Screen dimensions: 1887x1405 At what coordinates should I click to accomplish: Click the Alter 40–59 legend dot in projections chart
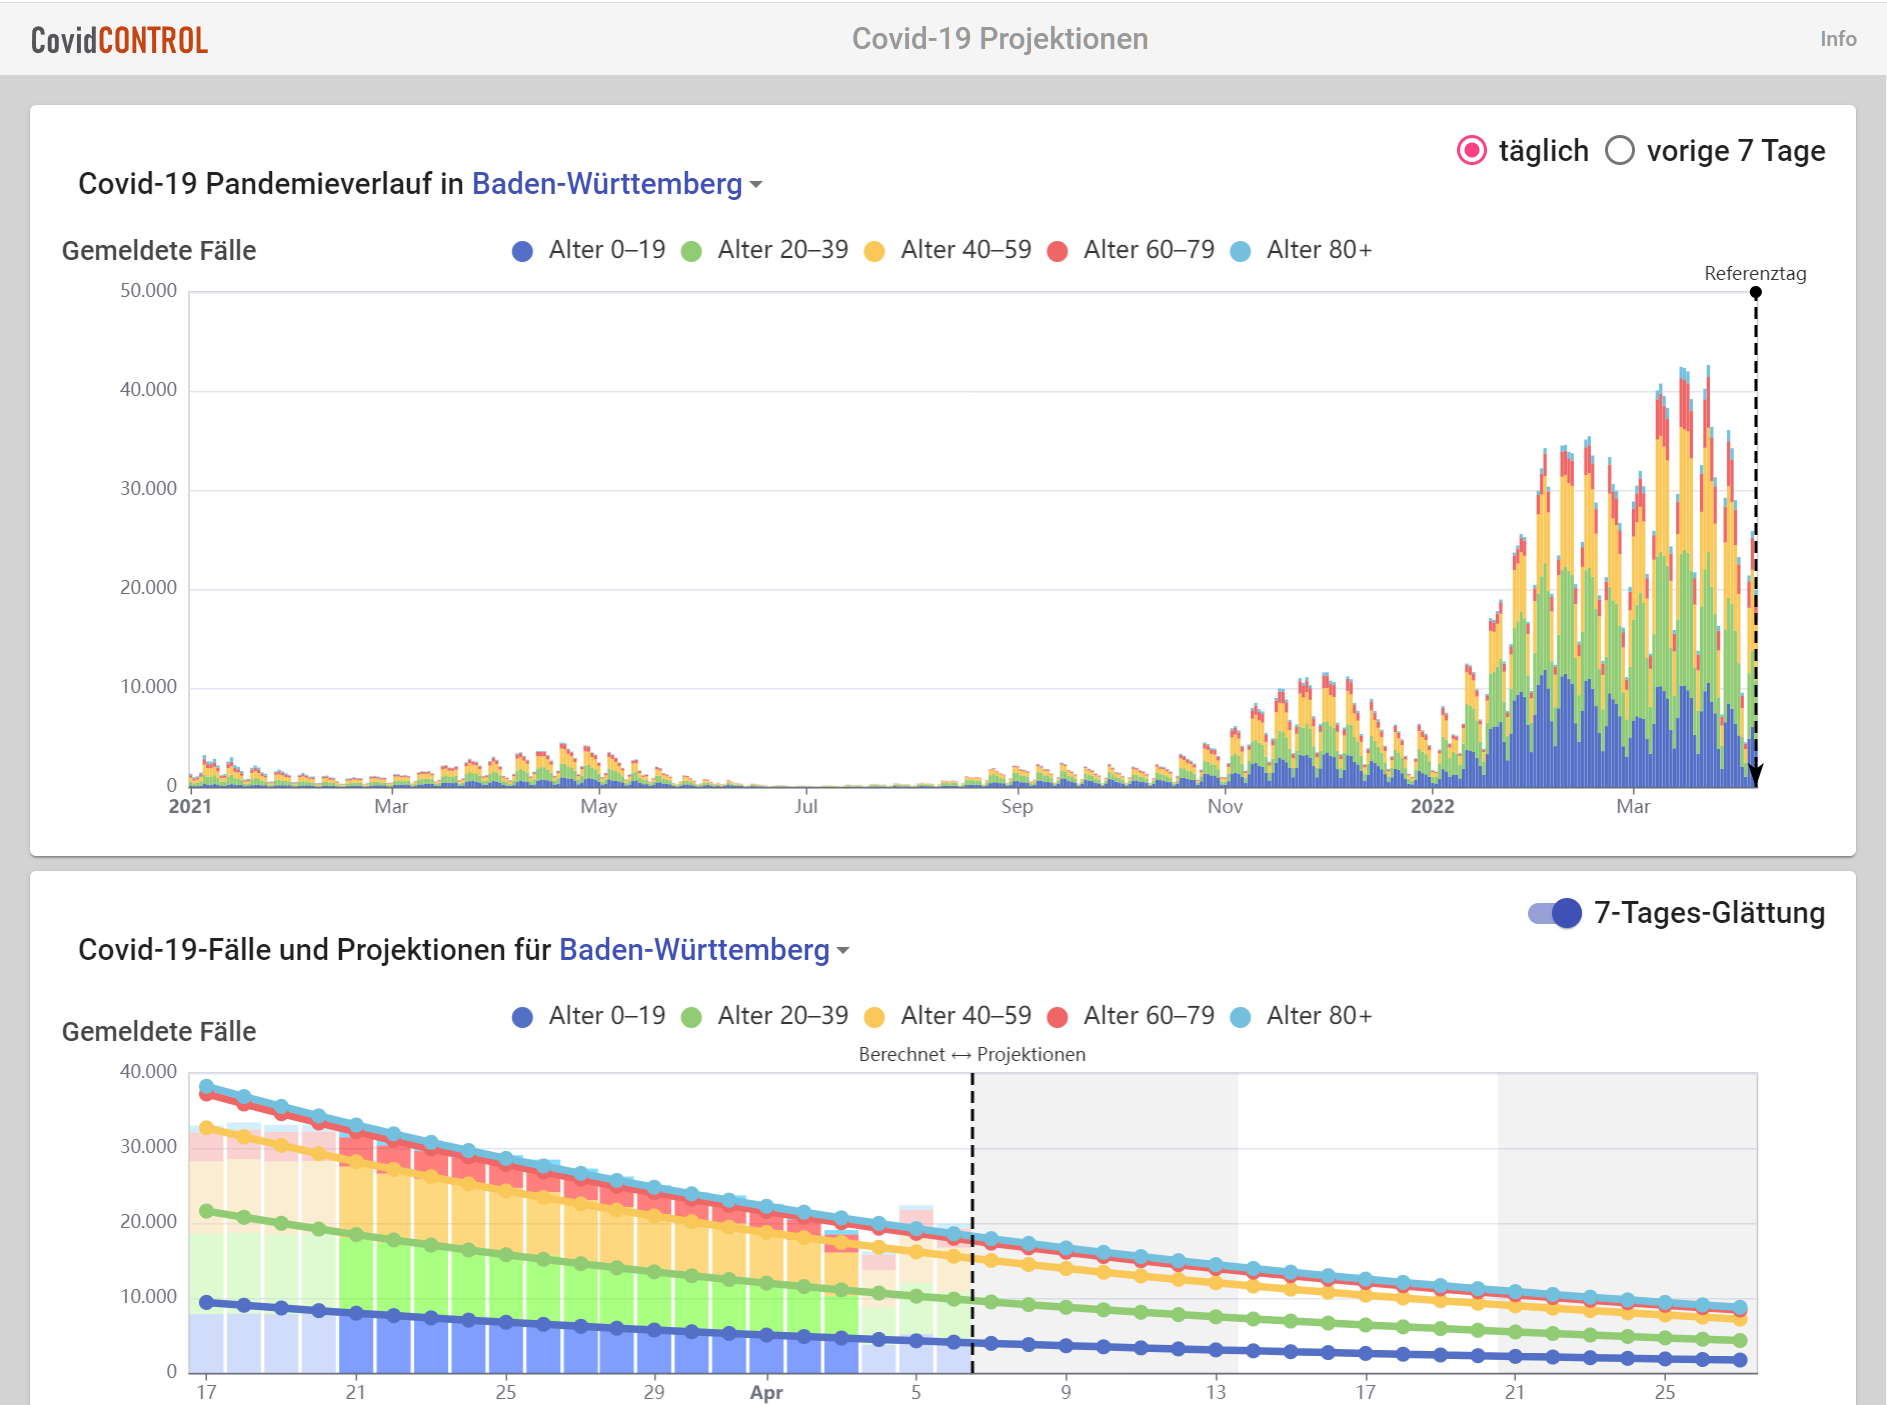[x=874, y=1017]
